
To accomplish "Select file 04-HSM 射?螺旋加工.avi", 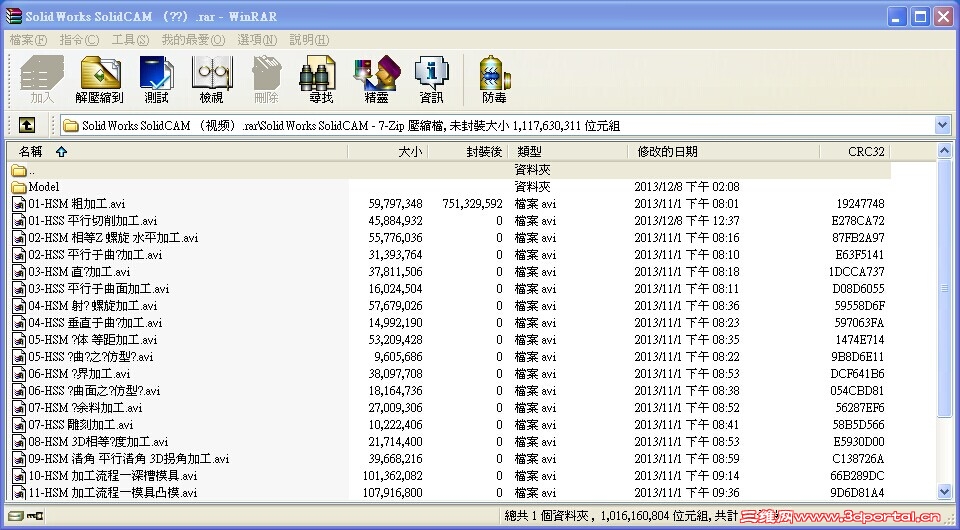I will coord(92,306).
